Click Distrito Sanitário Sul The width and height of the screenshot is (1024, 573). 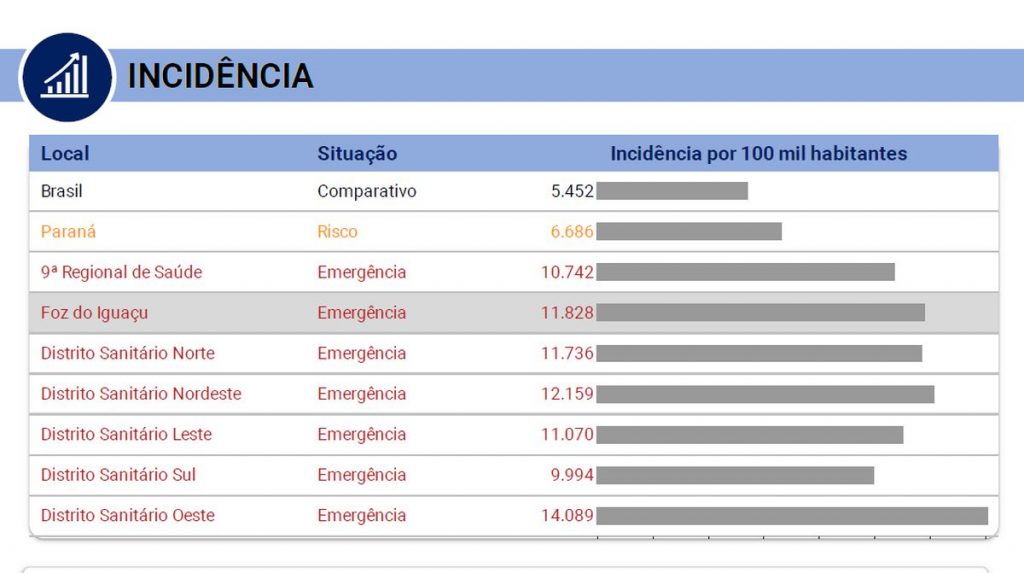click(x=118, y=475)
